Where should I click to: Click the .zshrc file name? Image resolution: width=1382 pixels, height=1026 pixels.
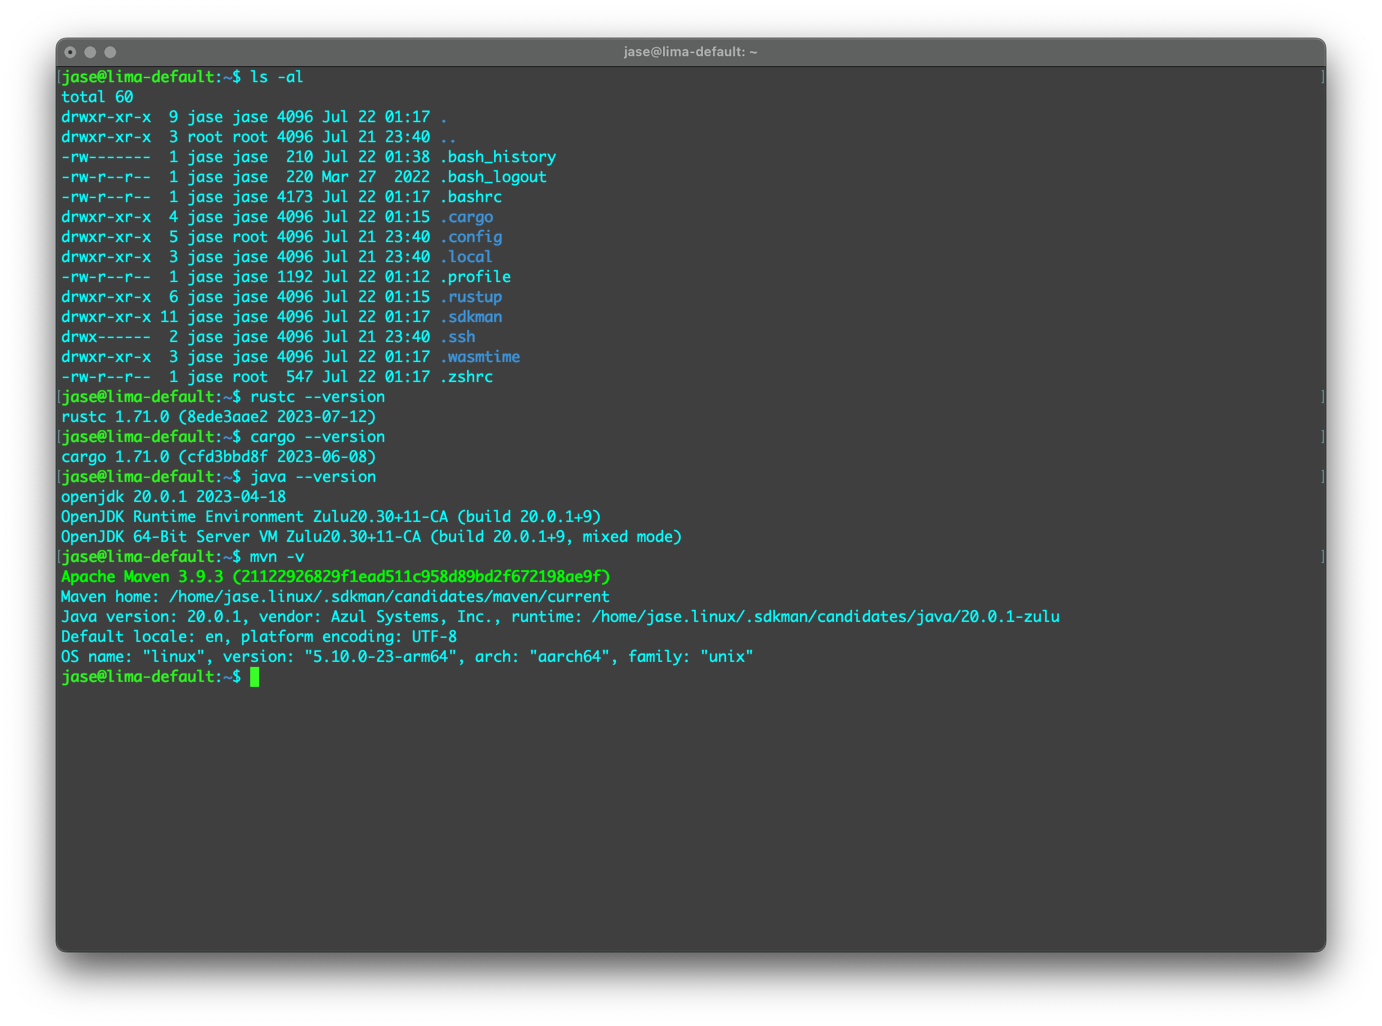tap(467, 377)
